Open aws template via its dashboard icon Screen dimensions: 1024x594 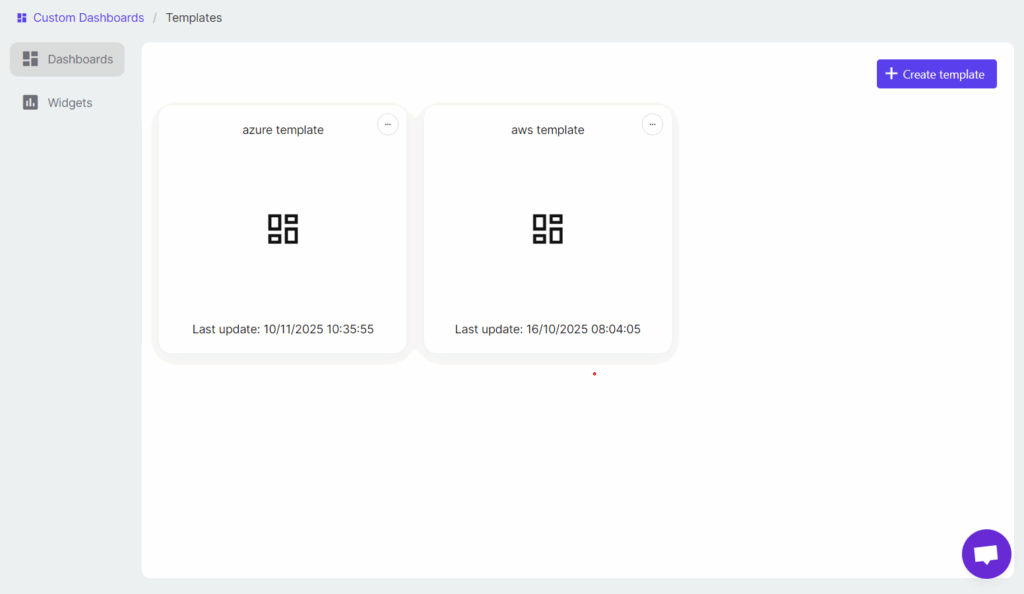[x=547, y=228]
